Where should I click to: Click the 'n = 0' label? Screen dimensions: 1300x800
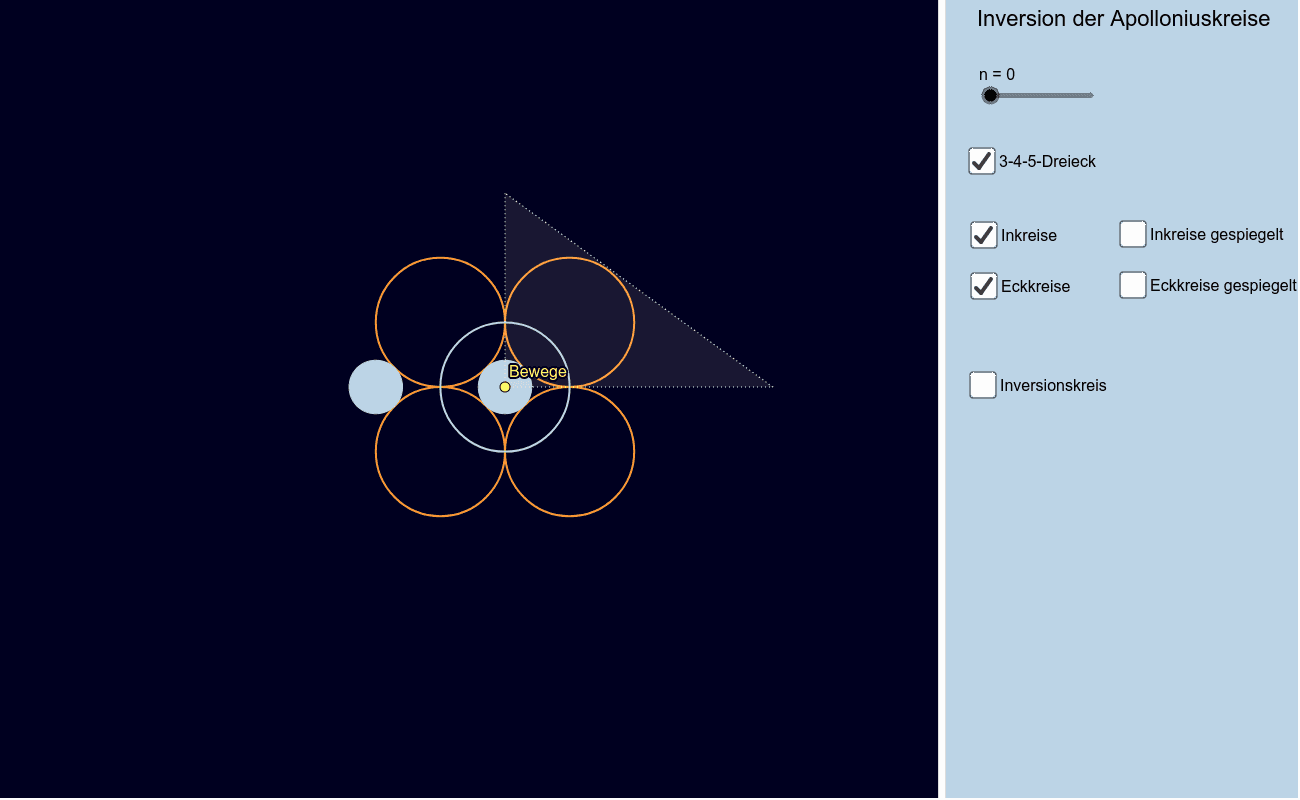tap(997, 74)
